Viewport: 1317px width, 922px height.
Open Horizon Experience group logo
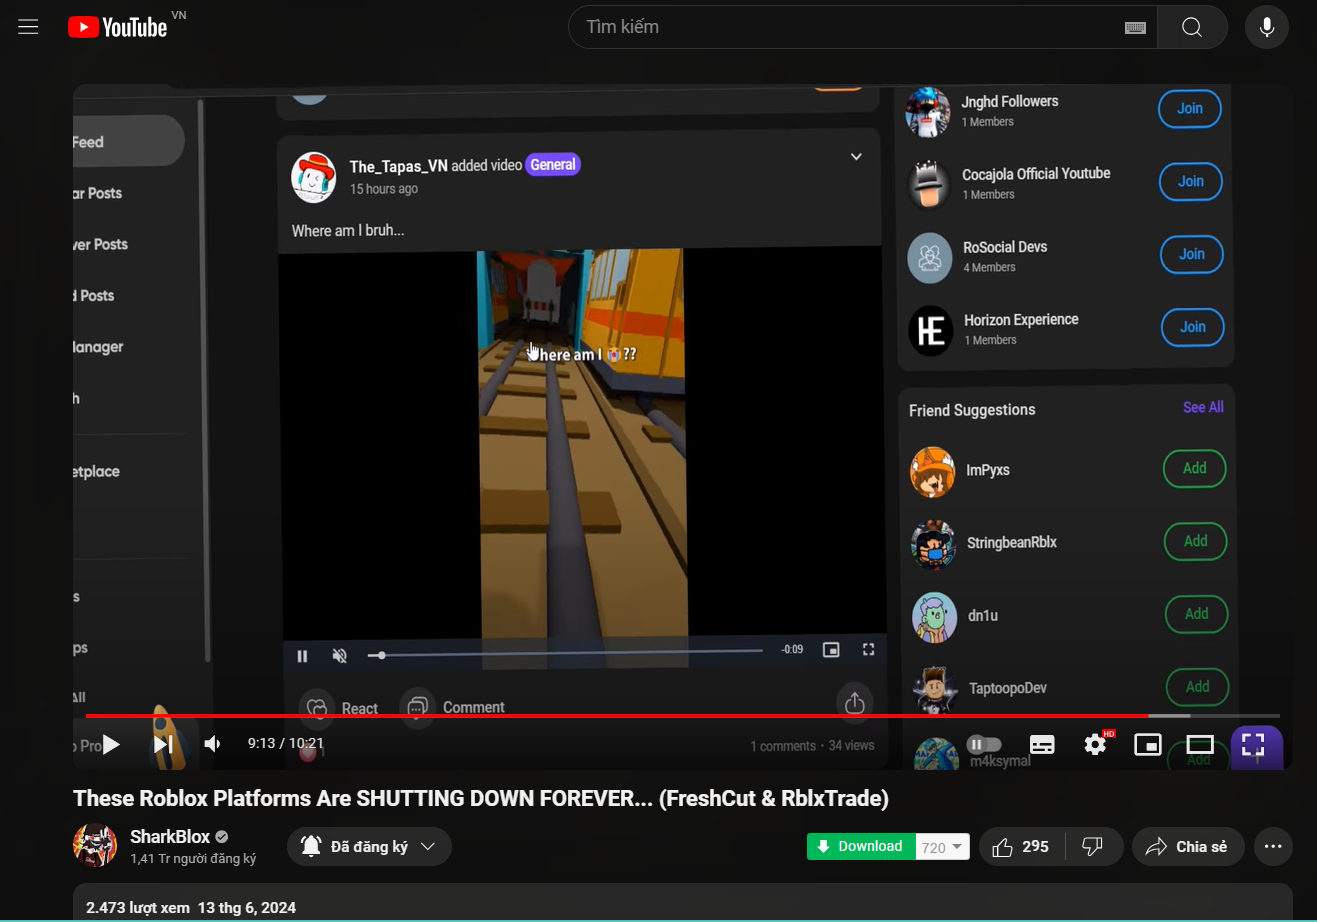[x=930, y=330]
